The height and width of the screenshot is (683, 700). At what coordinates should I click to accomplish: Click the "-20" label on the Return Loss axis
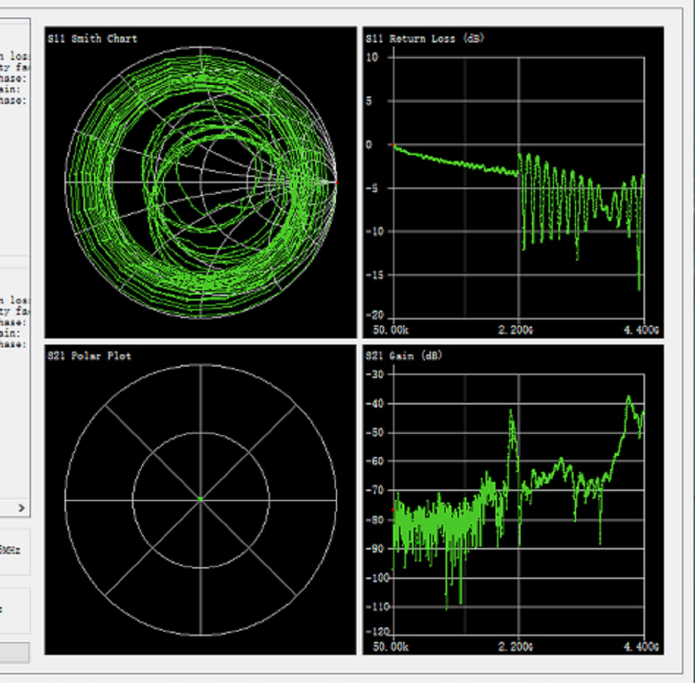[x=375, y=315]
